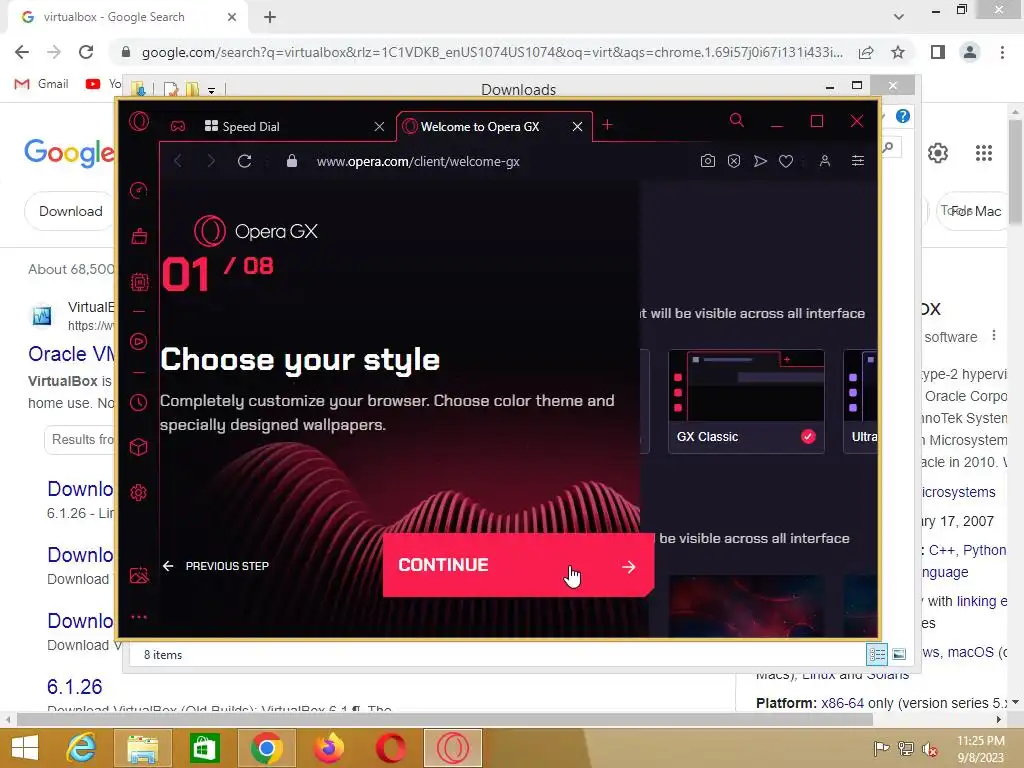The width and height of the screenshot is (1024, 768).
Task: Close Welcome to Opera GX tab
Action: click(577, 127)
